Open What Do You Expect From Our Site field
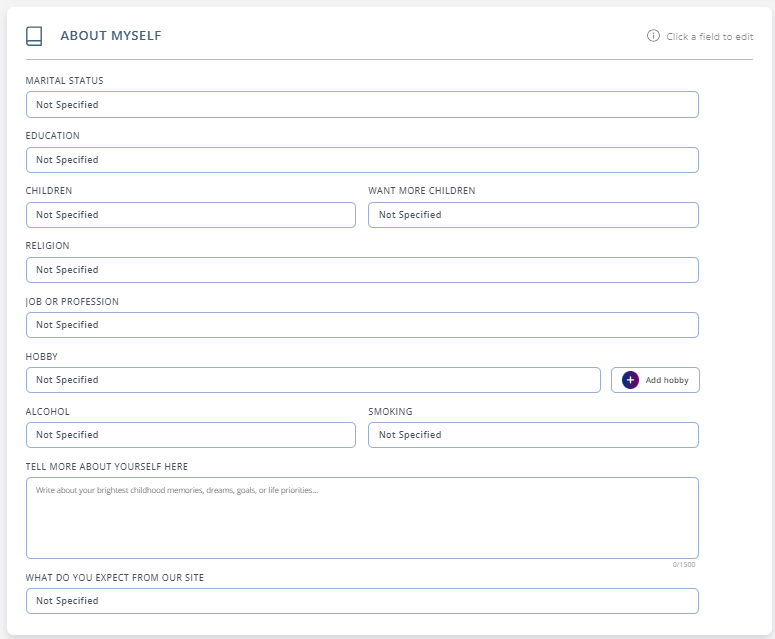This screenshot has width=775, height=639. coord(362,601)
